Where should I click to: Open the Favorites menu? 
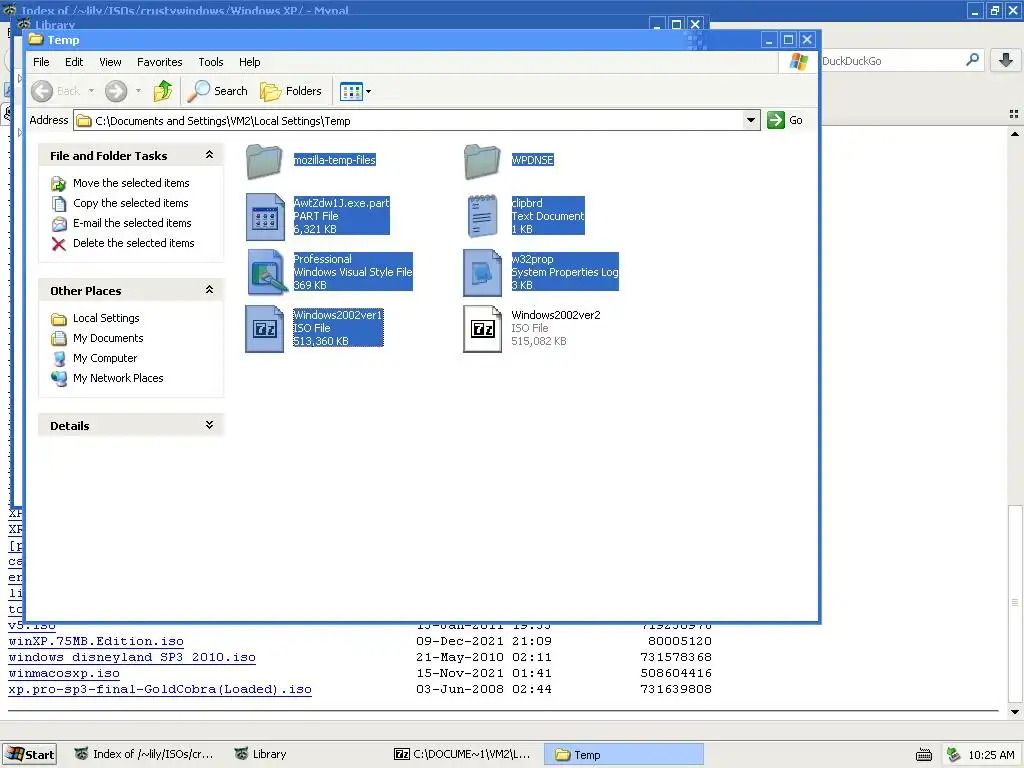159,62
